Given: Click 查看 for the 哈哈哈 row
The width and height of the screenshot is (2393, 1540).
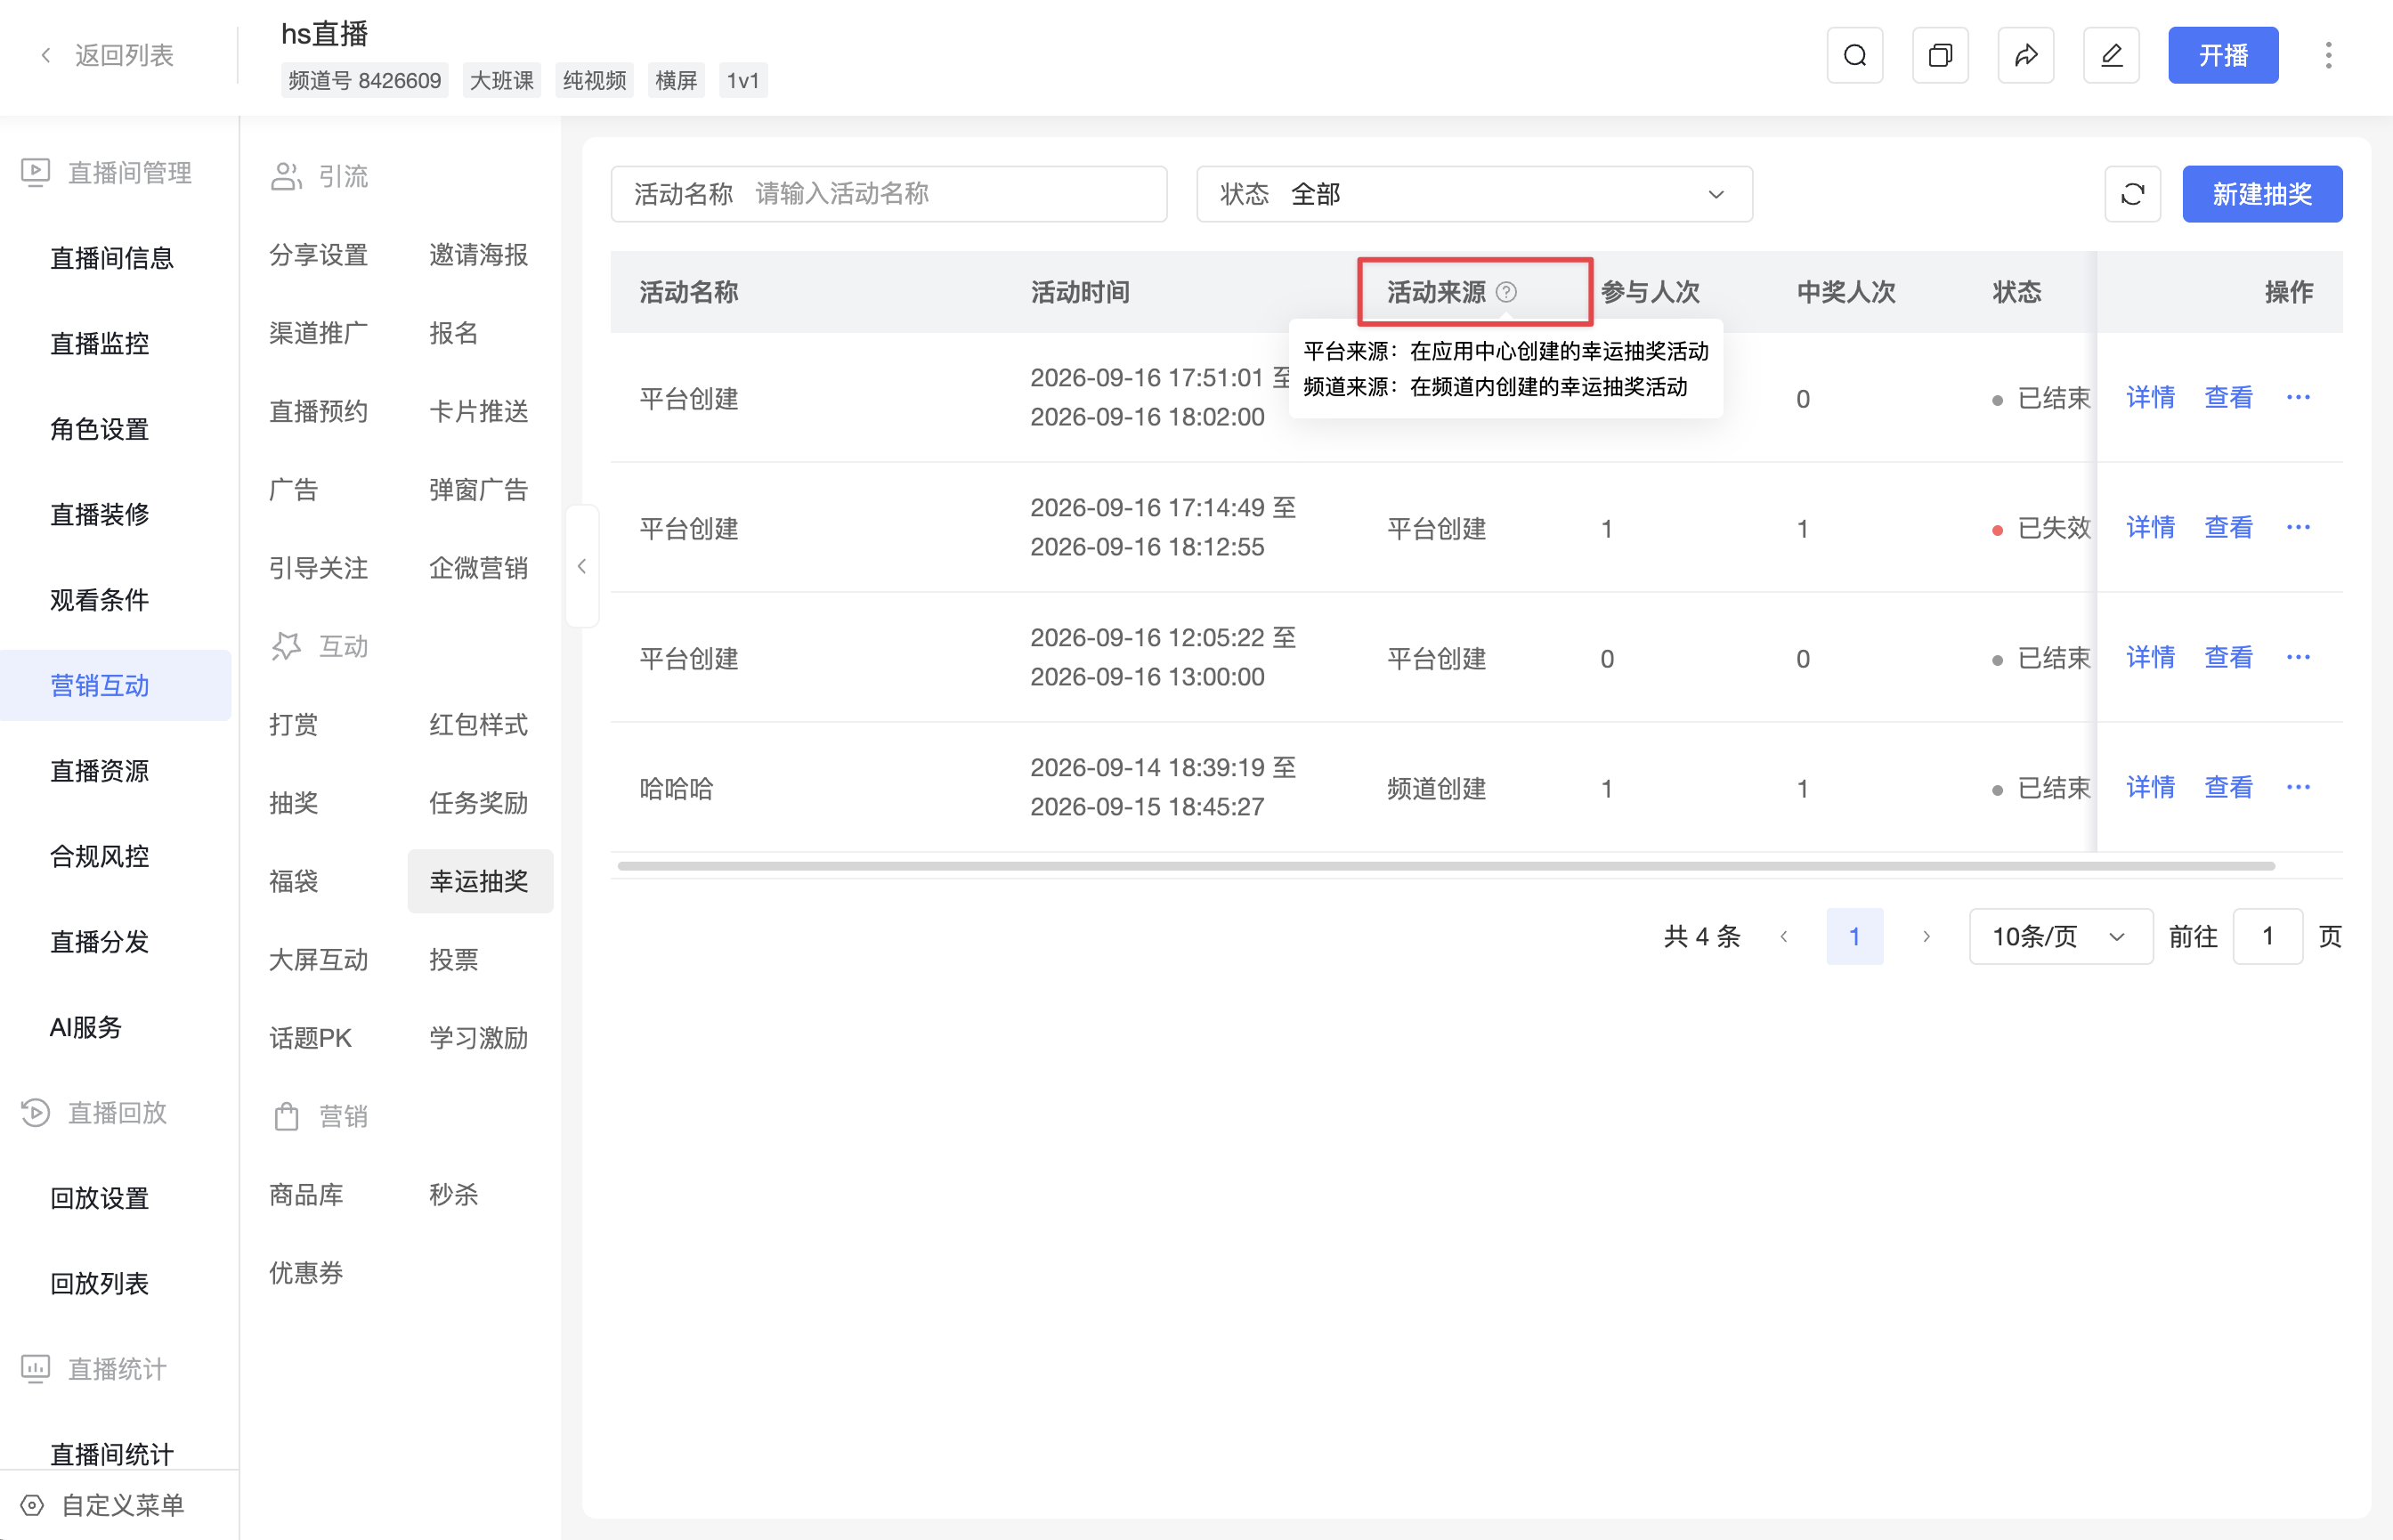Looking at the screenshot, I should pos(2229,788).
